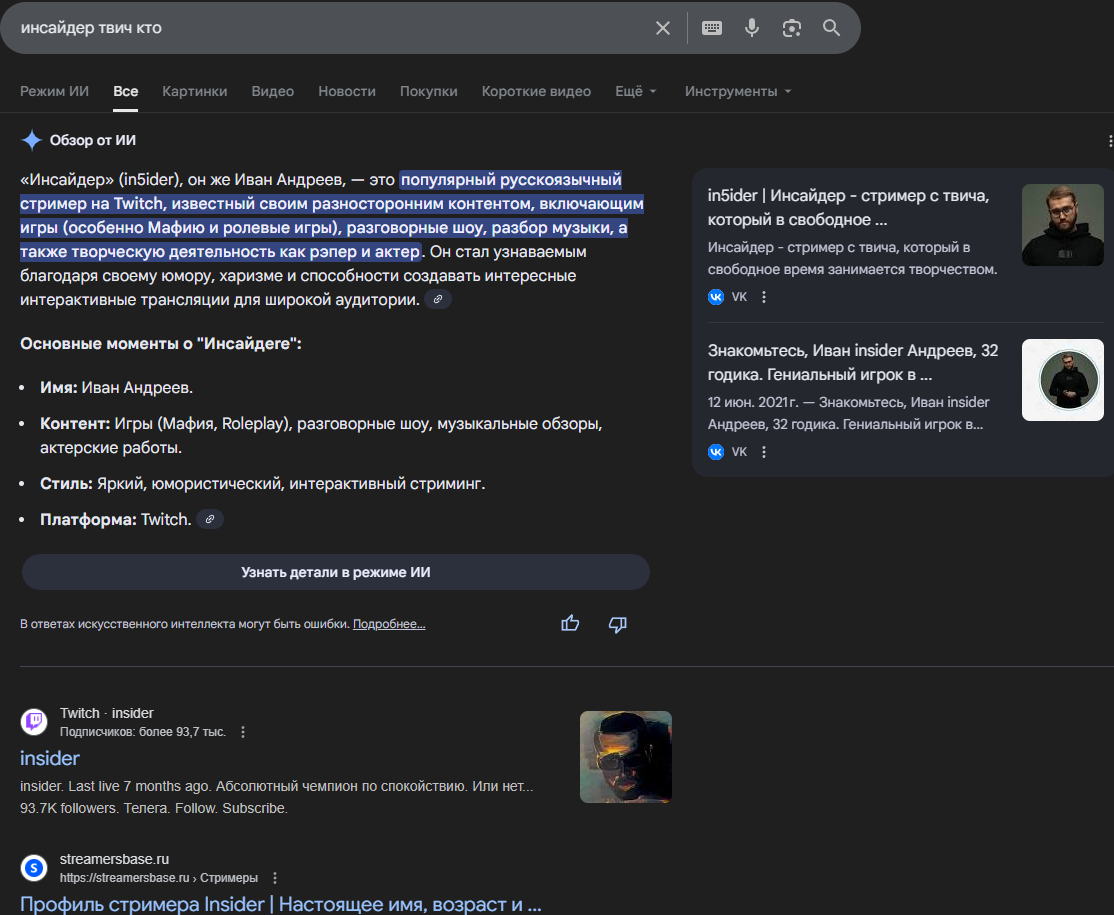
Task: Expand the Инструменты dropdown
Action: pos(737,91)
